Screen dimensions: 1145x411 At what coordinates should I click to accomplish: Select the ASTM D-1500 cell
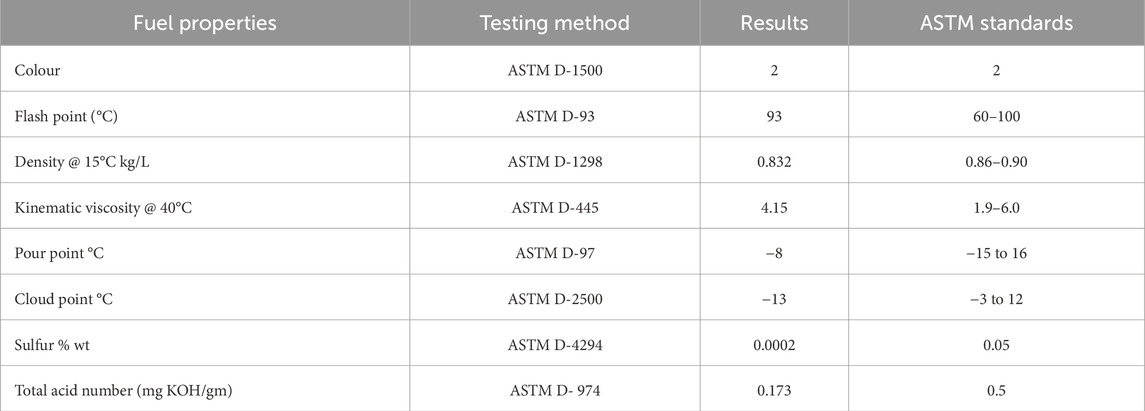coord(554,71)
